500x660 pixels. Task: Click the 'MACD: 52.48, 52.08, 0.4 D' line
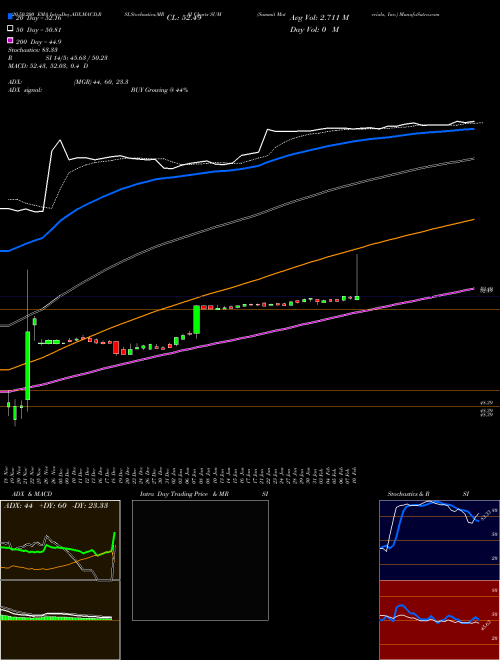click(x=48, y=66)
